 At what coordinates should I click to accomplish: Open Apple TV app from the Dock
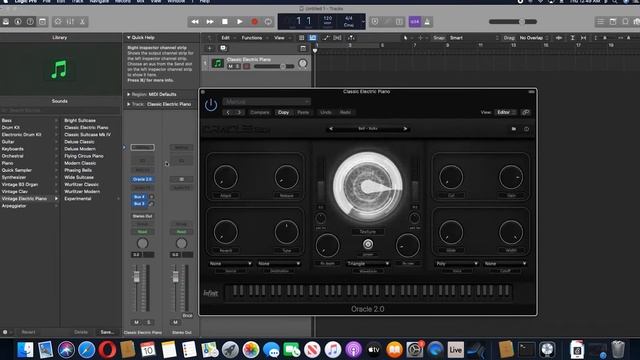(x=373, y=350)
